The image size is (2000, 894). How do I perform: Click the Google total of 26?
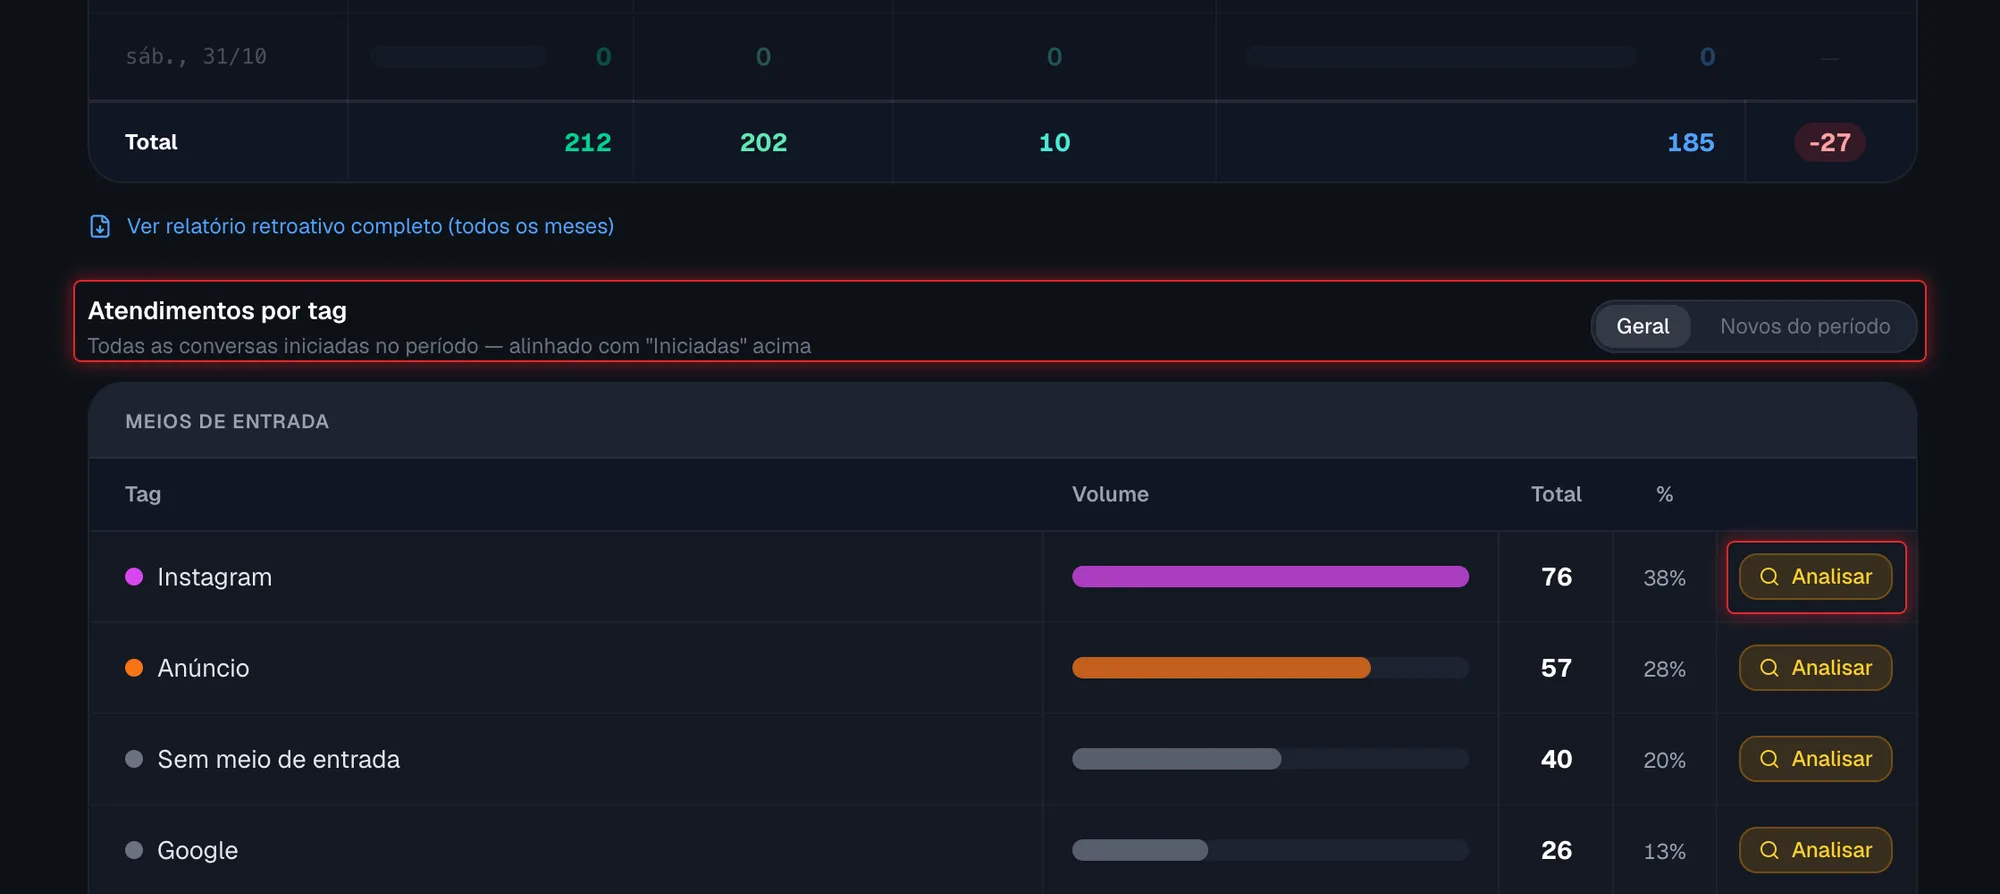pyautogui.click(x=1556, y=850)
